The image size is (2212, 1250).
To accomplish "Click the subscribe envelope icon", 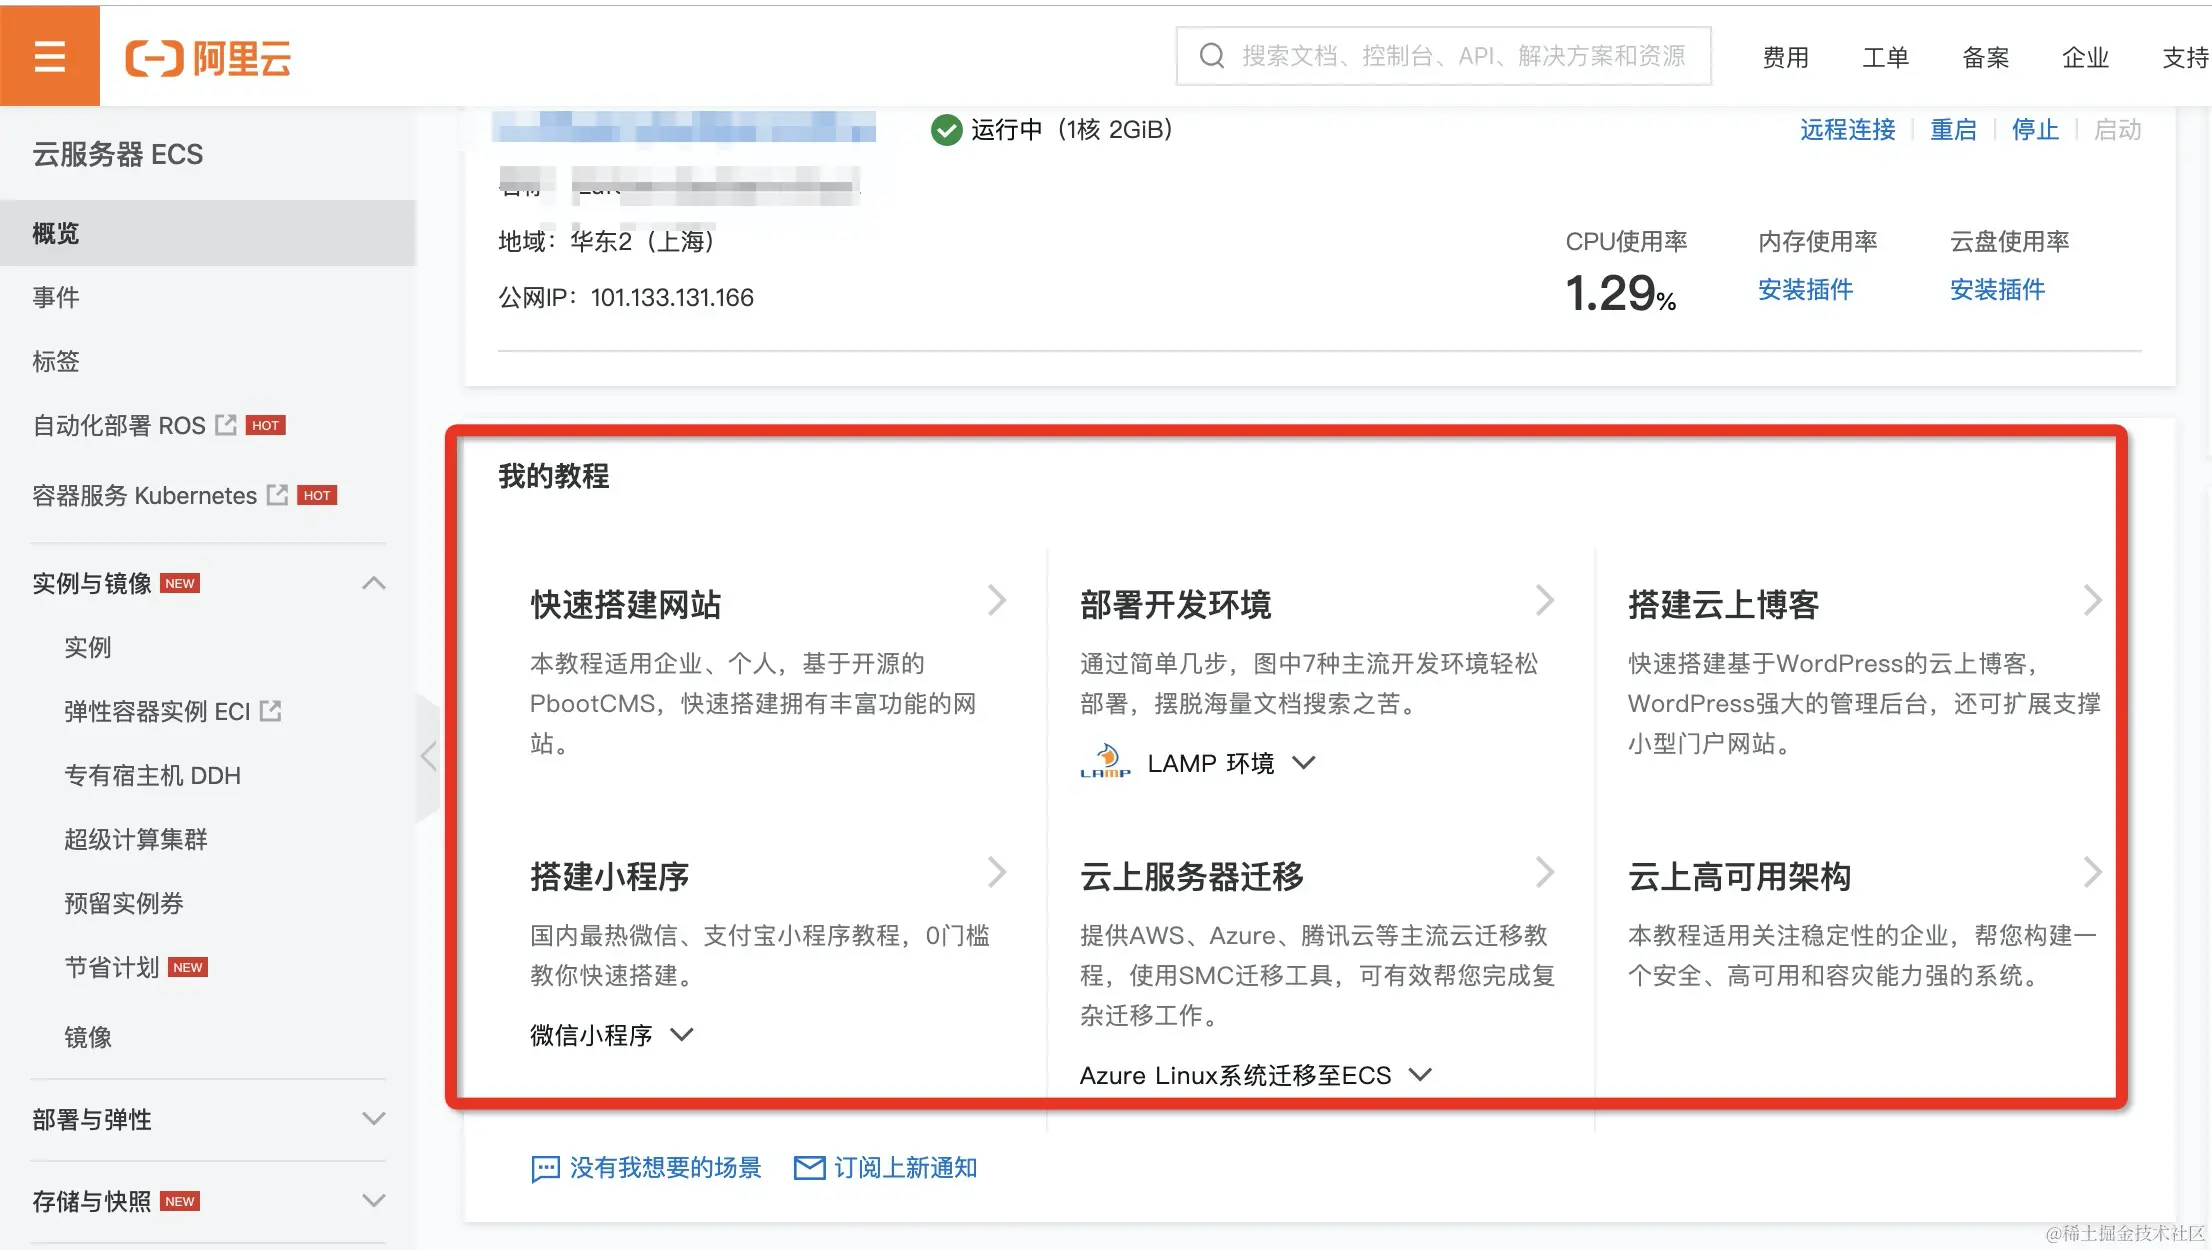I will coord(809,1167).
